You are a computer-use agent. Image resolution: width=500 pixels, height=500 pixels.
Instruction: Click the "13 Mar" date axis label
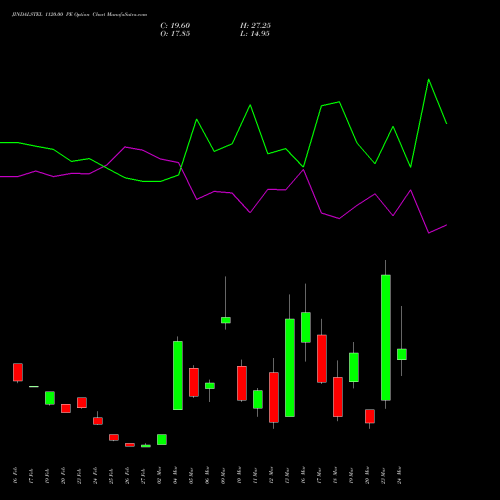point(287,476)
